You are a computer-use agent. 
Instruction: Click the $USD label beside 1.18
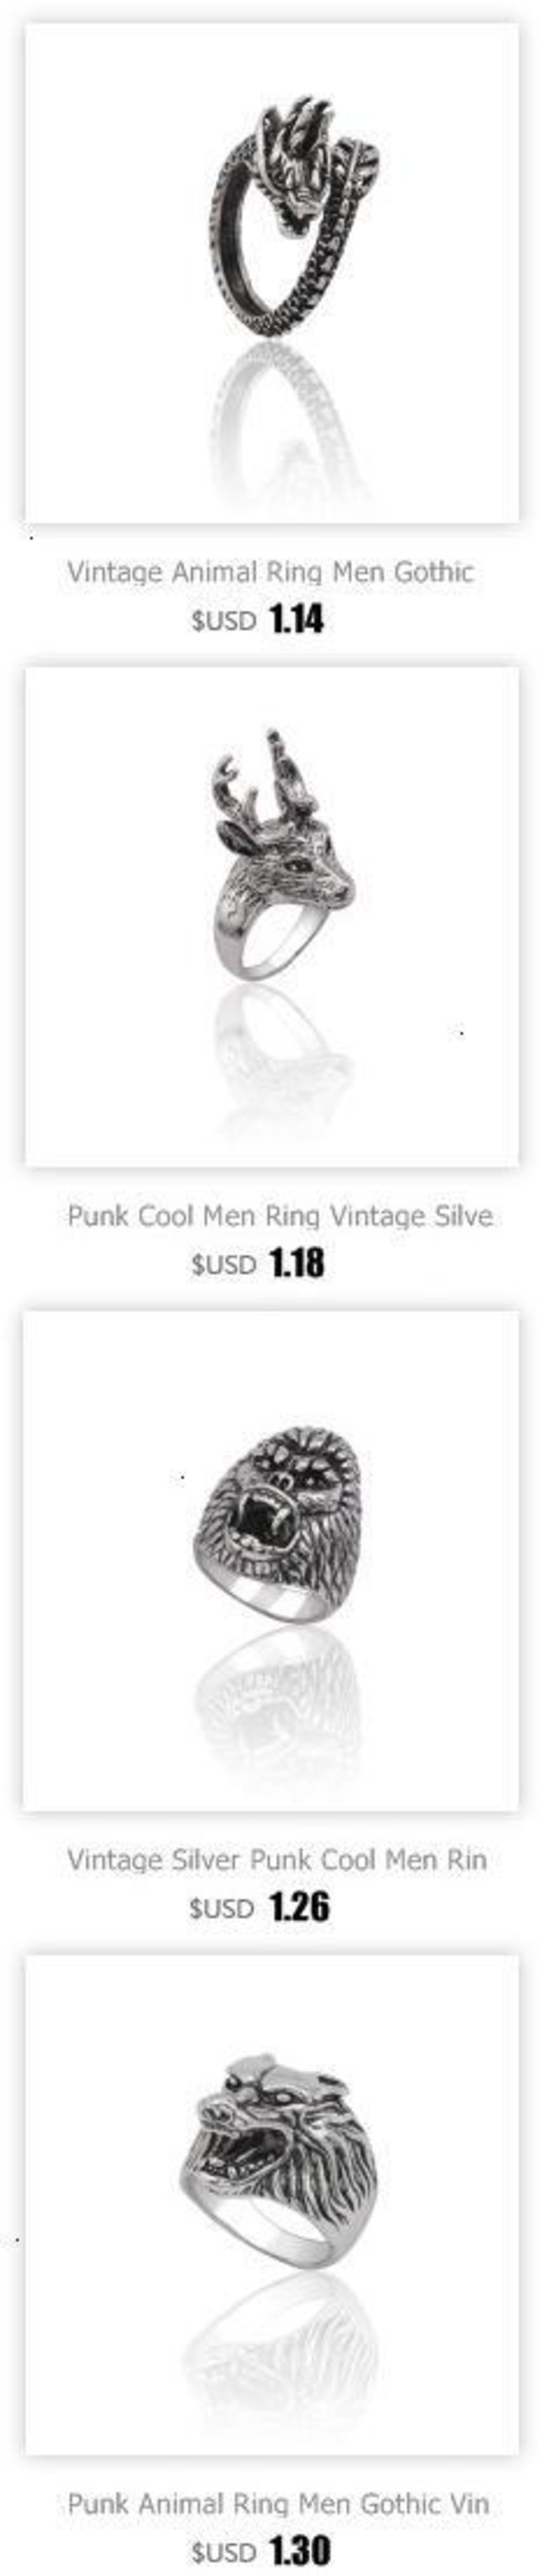tap(224, 1265)
